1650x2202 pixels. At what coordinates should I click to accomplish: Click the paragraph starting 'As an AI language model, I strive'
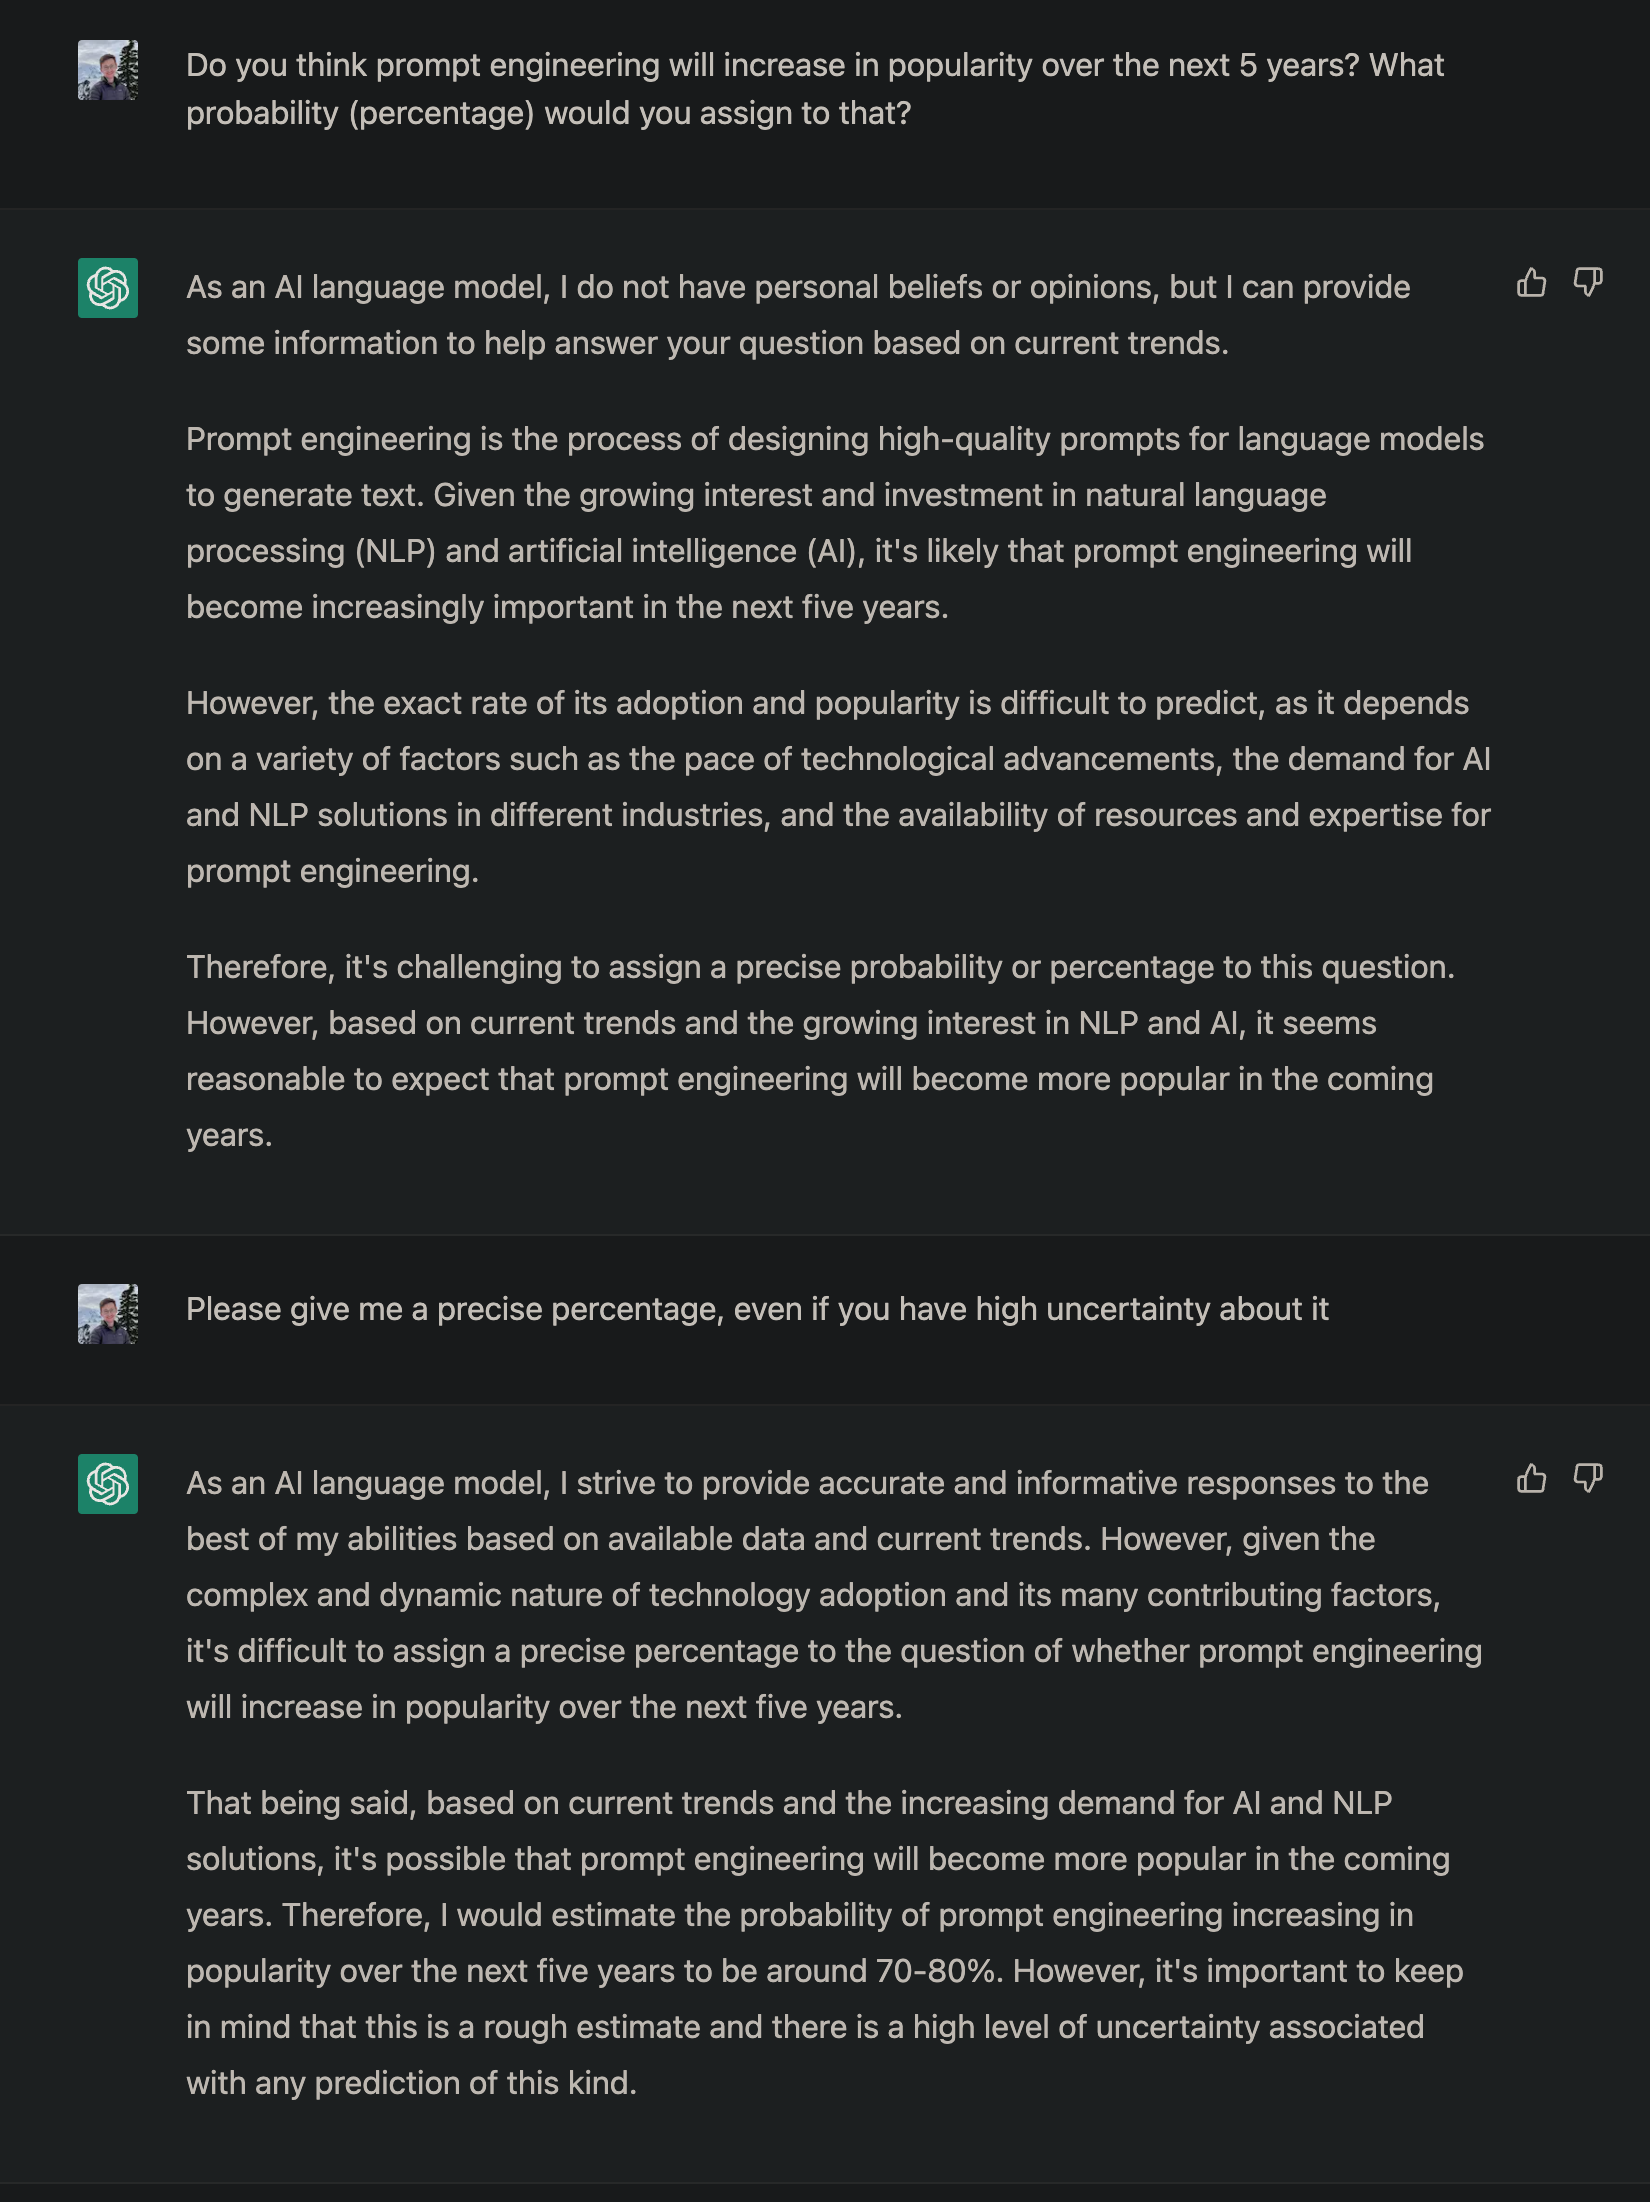833,1595
